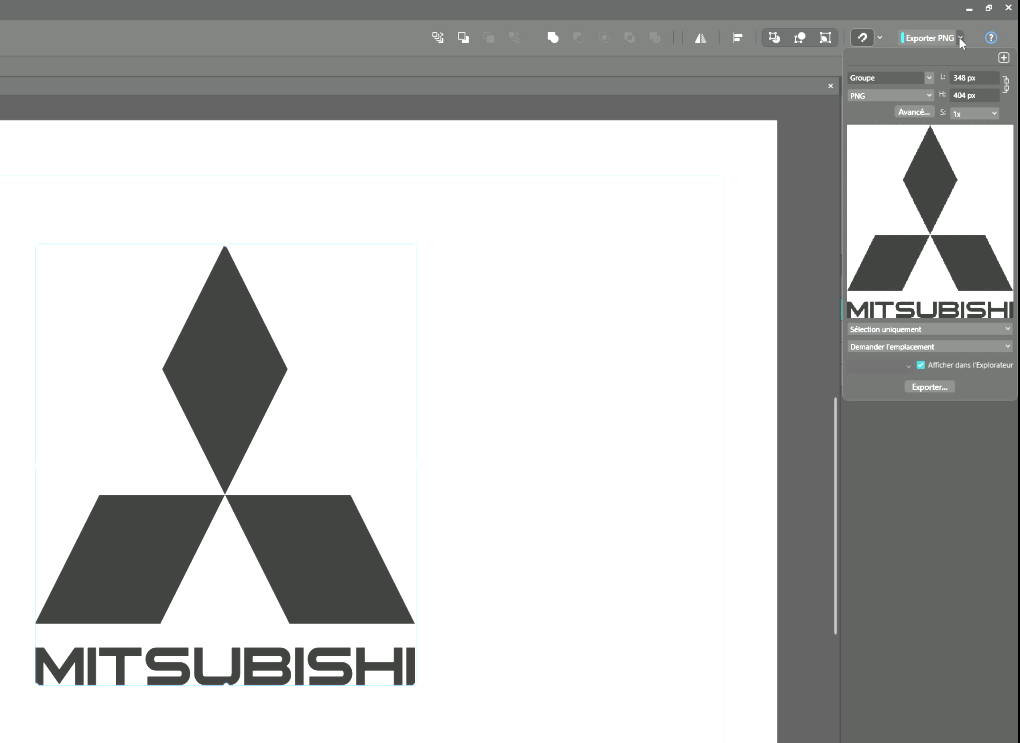Click the snapping magnet icon
Viewport: 1020px width, 743px height.
[x=862, y=38]
